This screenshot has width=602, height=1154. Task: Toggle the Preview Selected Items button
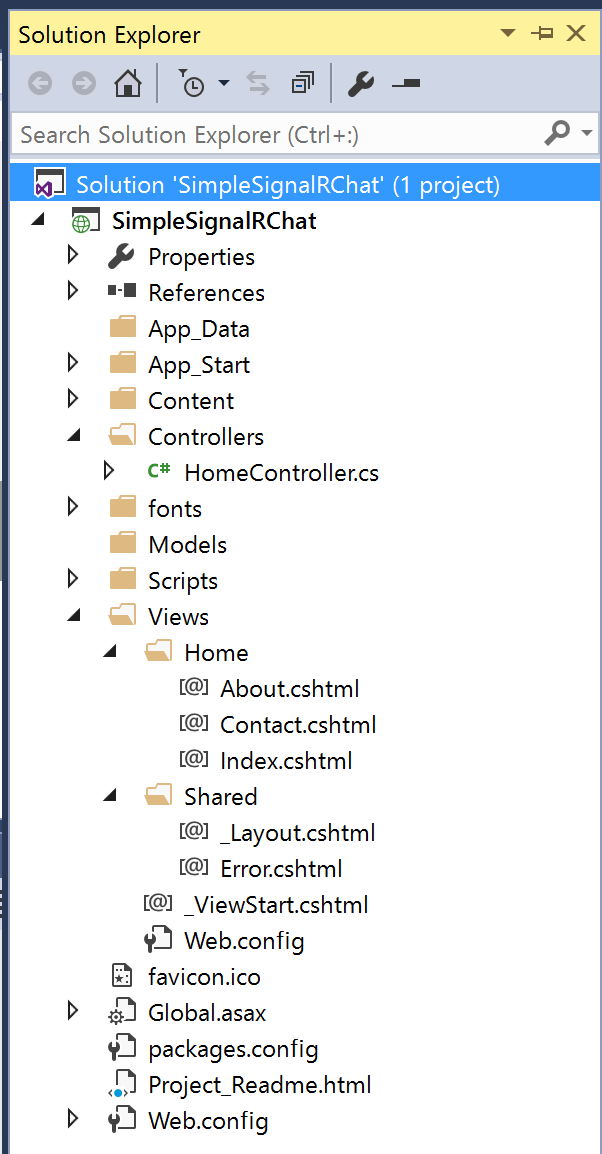pos(406,83)
